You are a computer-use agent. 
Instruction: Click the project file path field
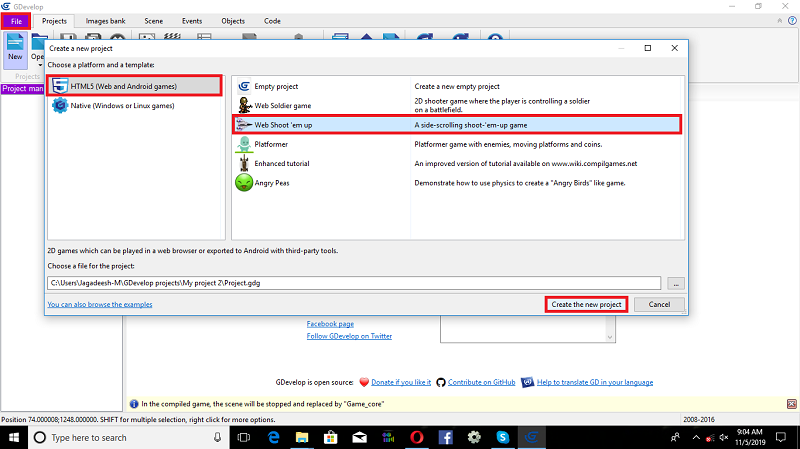pos(354,283)
